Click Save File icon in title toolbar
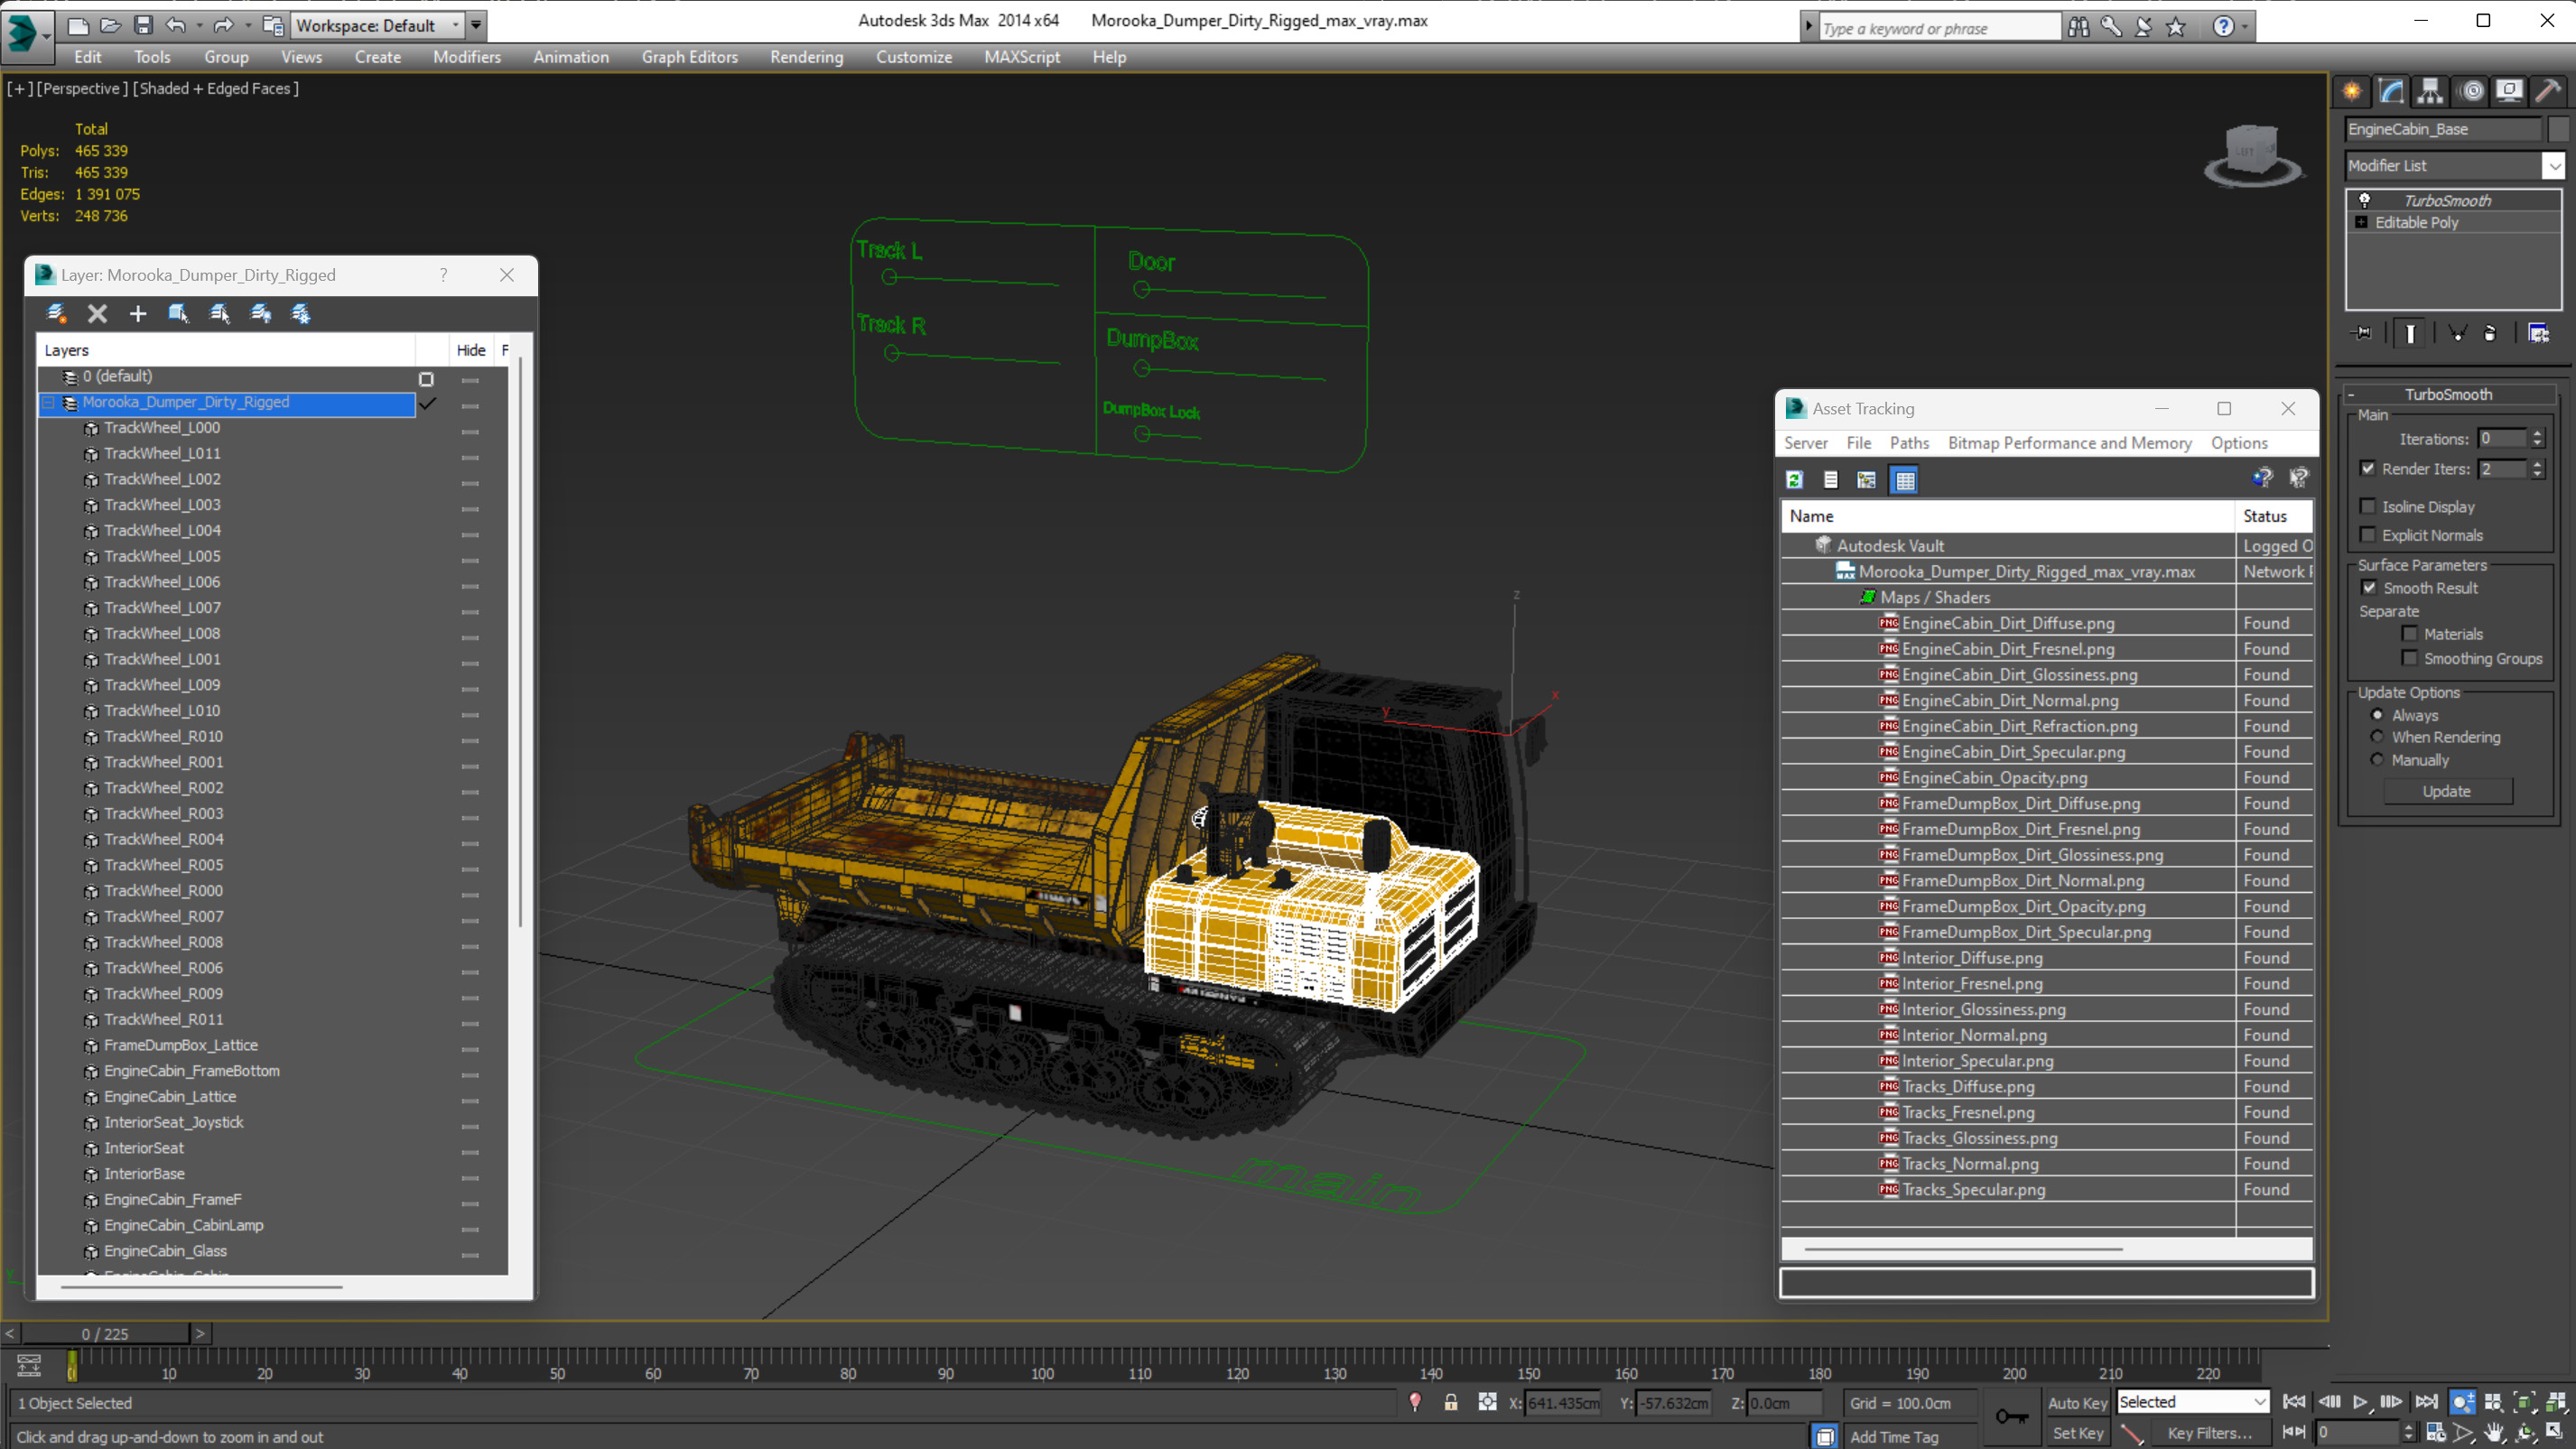Image resolution: width=2576 pixels, height=1449 pixels. (x=143, y=25)
